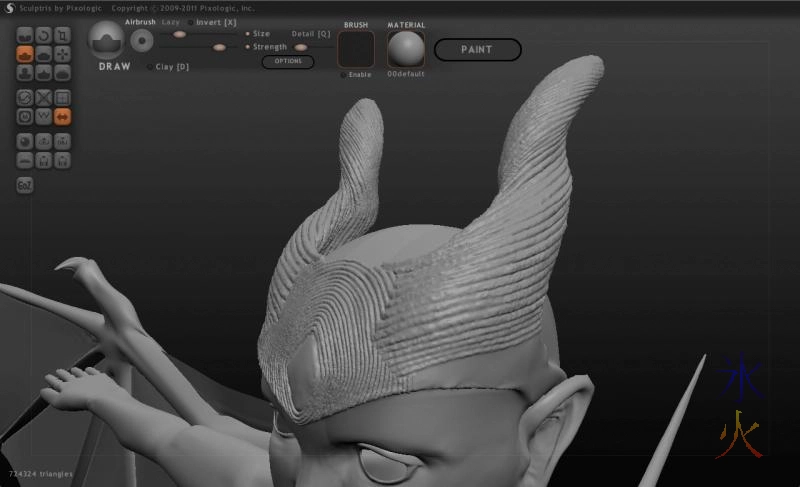Toggle the Clay [D] option
The image size is (800, 487).
pyautogui.click(x=171, y=67)
